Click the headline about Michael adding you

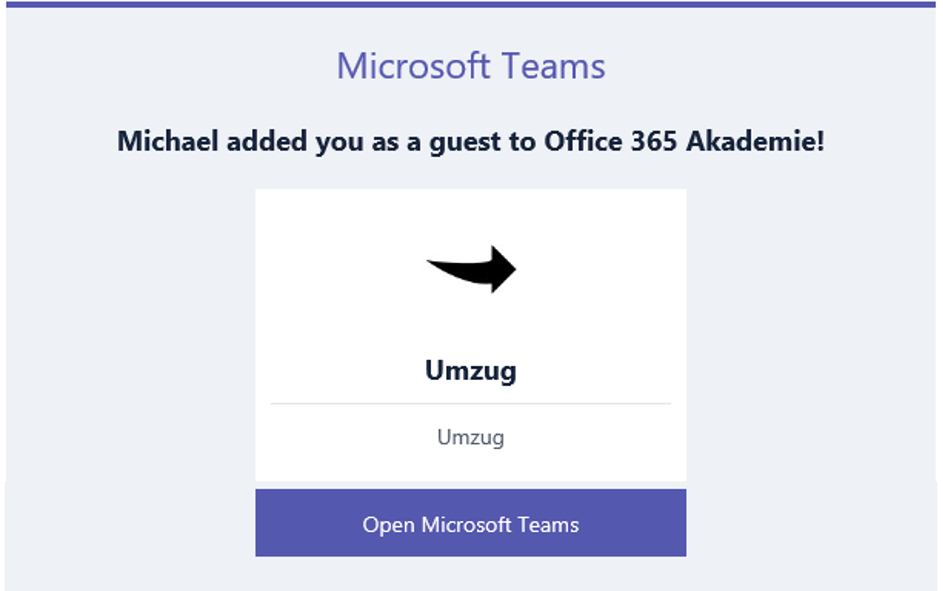(471, 142)
